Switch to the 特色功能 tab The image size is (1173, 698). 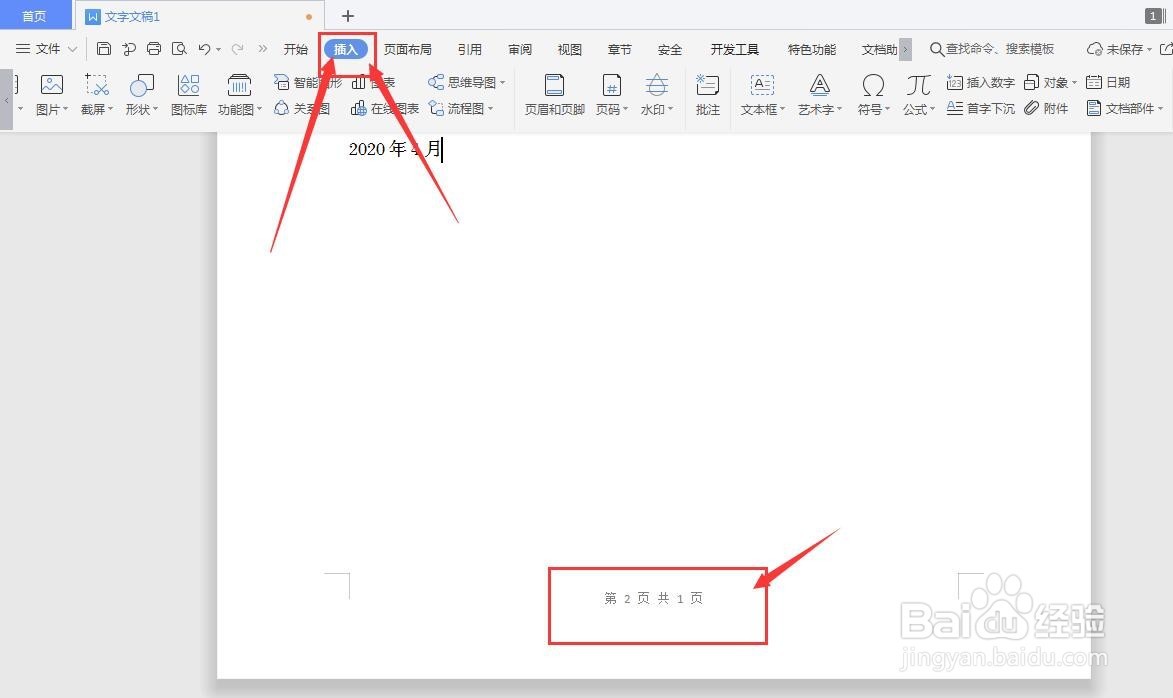point(812,49)
